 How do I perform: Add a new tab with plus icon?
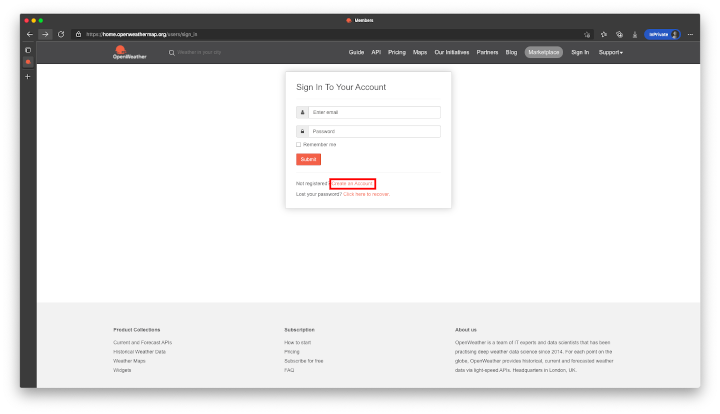pos(28,77)
